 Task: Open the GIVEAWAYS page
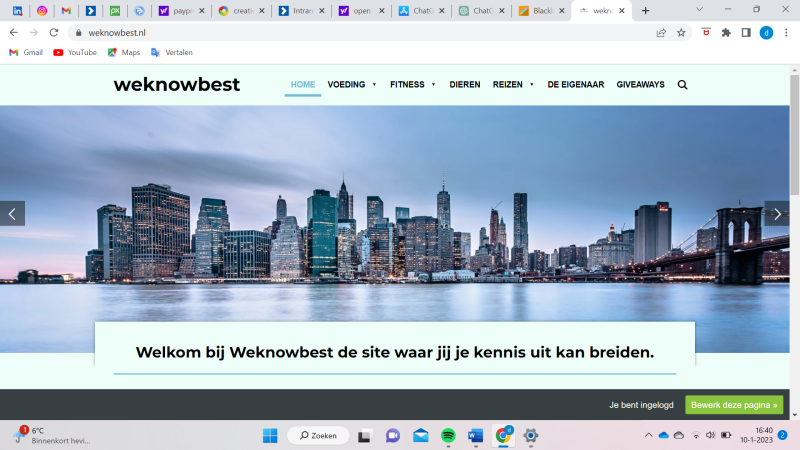pyautogui.click(x=640, y=85)
